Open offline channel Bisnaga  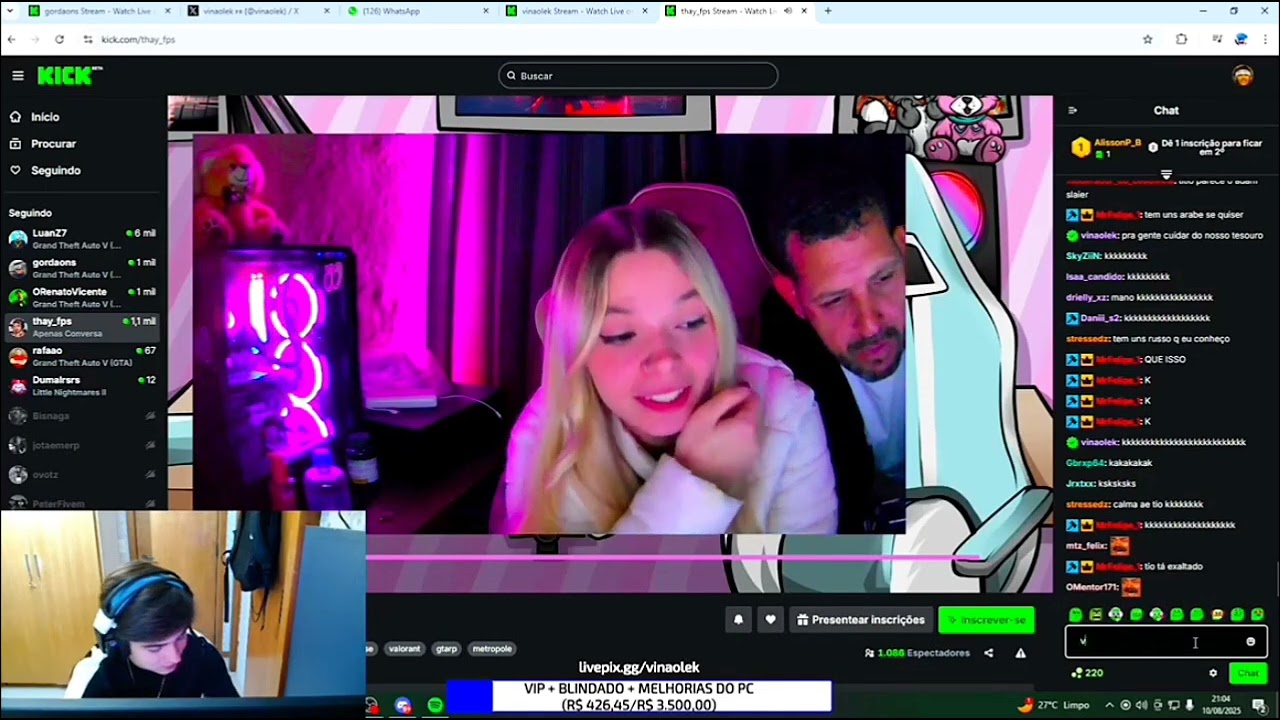[x=82, y=416]
